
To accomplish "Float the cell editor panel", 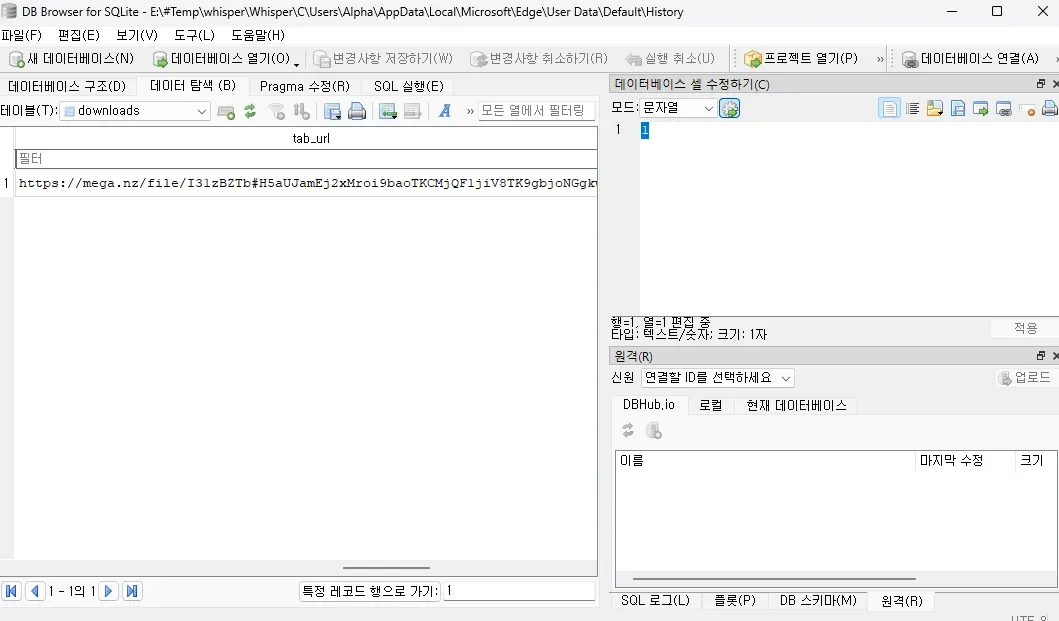I will pyautogui.click(x=1040, y=84).
